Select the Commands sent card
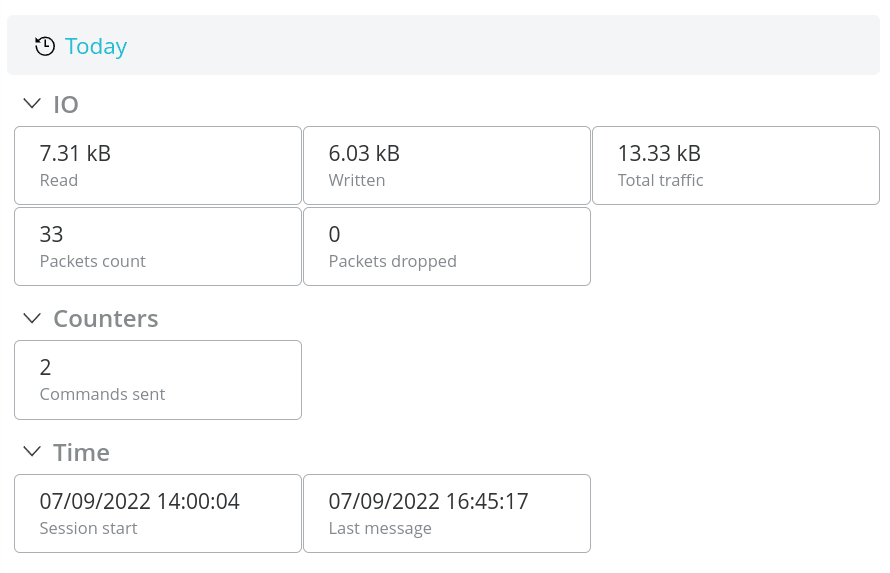890x573 pixels. tap(158, 380)
